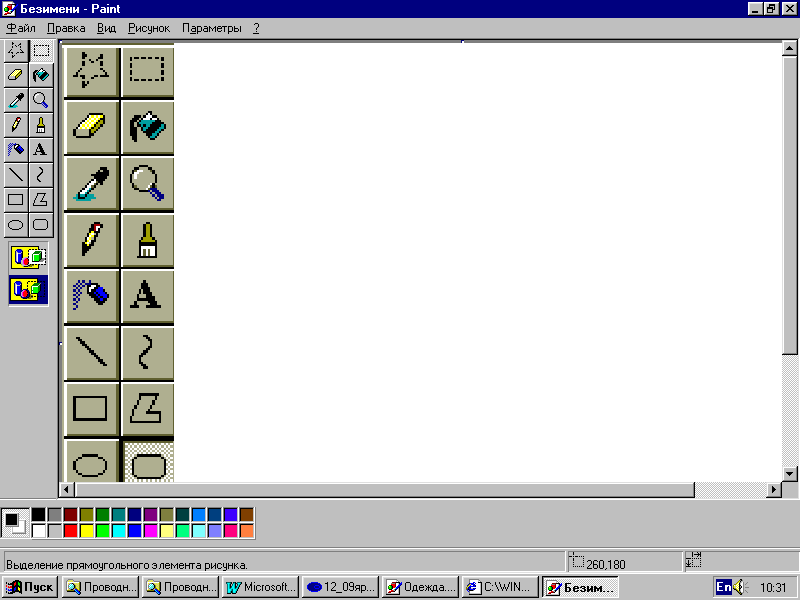Click the horizontal scrollbar left arrow

[x=66, y=490]
